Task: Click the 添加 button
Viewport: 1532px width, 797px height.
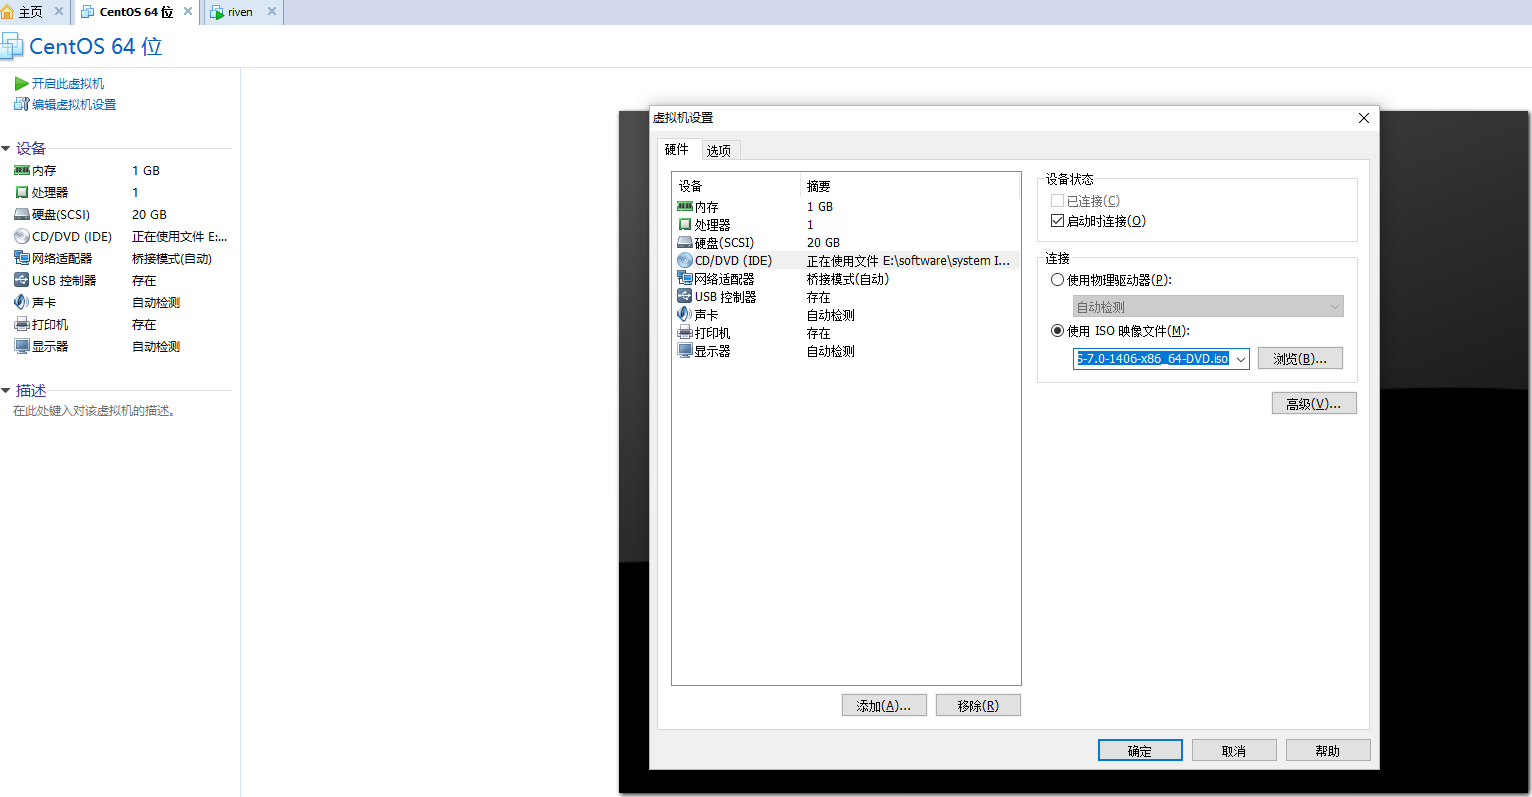Action: [884, 706]
